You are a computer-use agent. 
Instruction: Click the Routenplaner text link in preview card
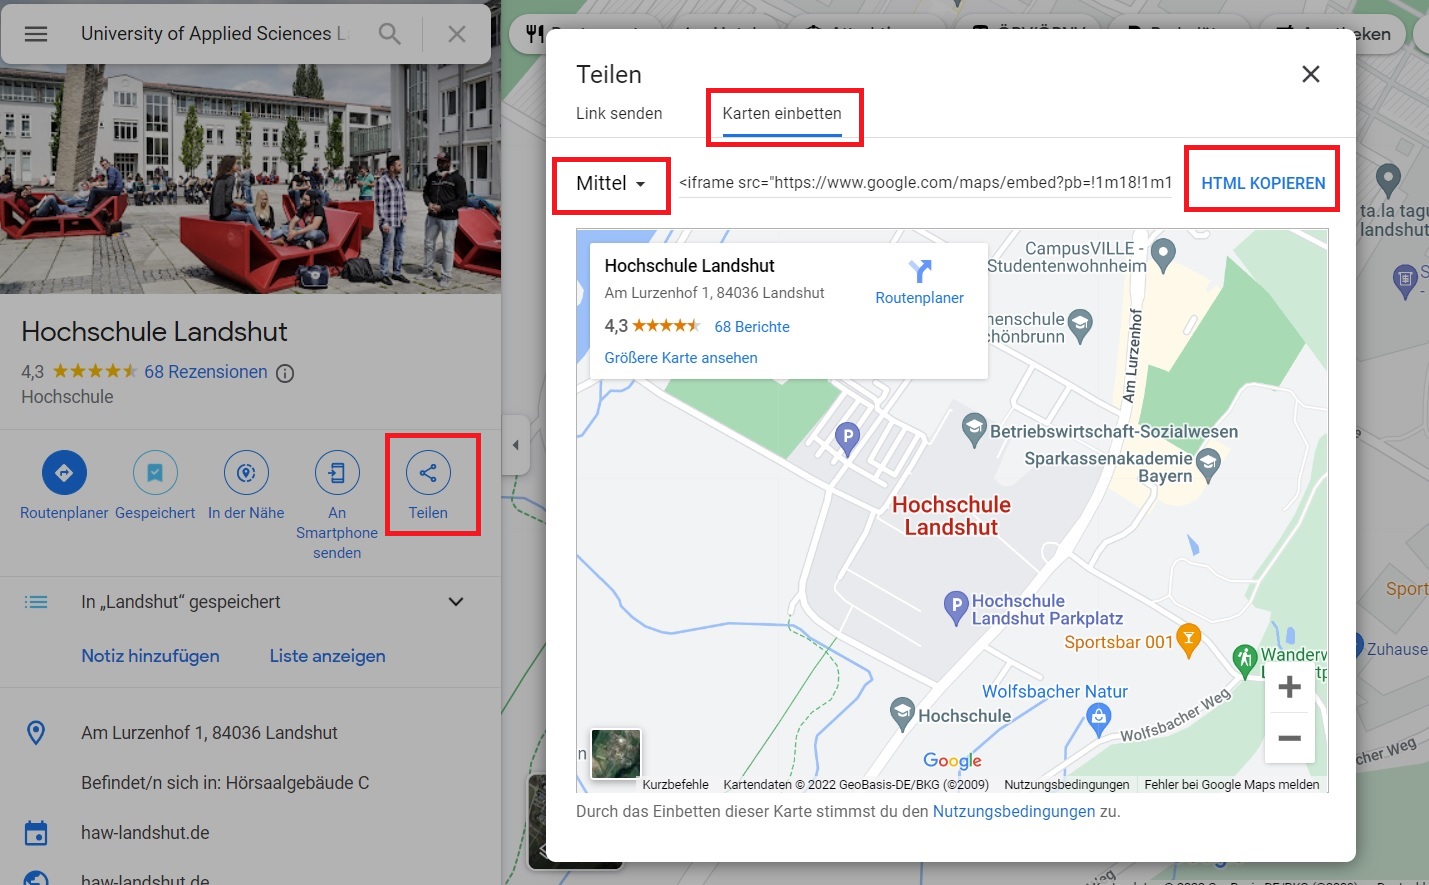[x=920, y=298]
